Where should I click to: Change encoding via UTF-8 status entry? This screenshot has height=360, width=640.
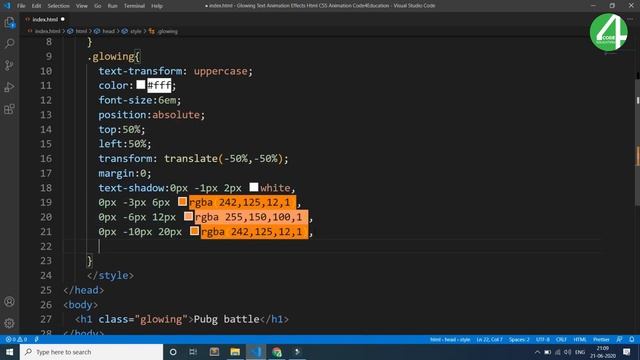pyautogui.click(x=542, y=340)
